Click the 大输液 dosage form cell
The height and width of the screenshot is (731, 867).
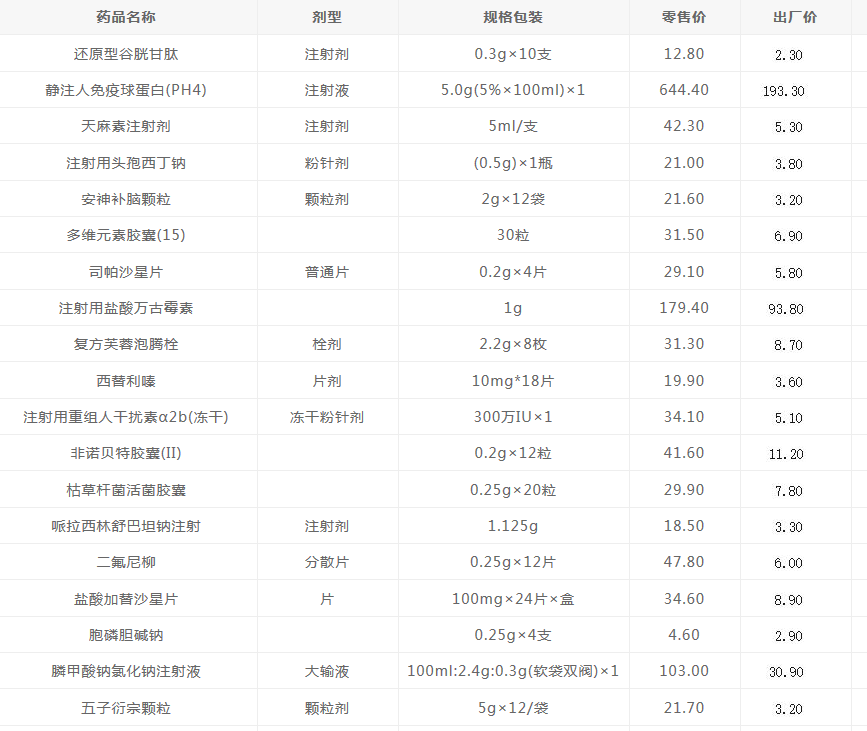tap(327, 671)
